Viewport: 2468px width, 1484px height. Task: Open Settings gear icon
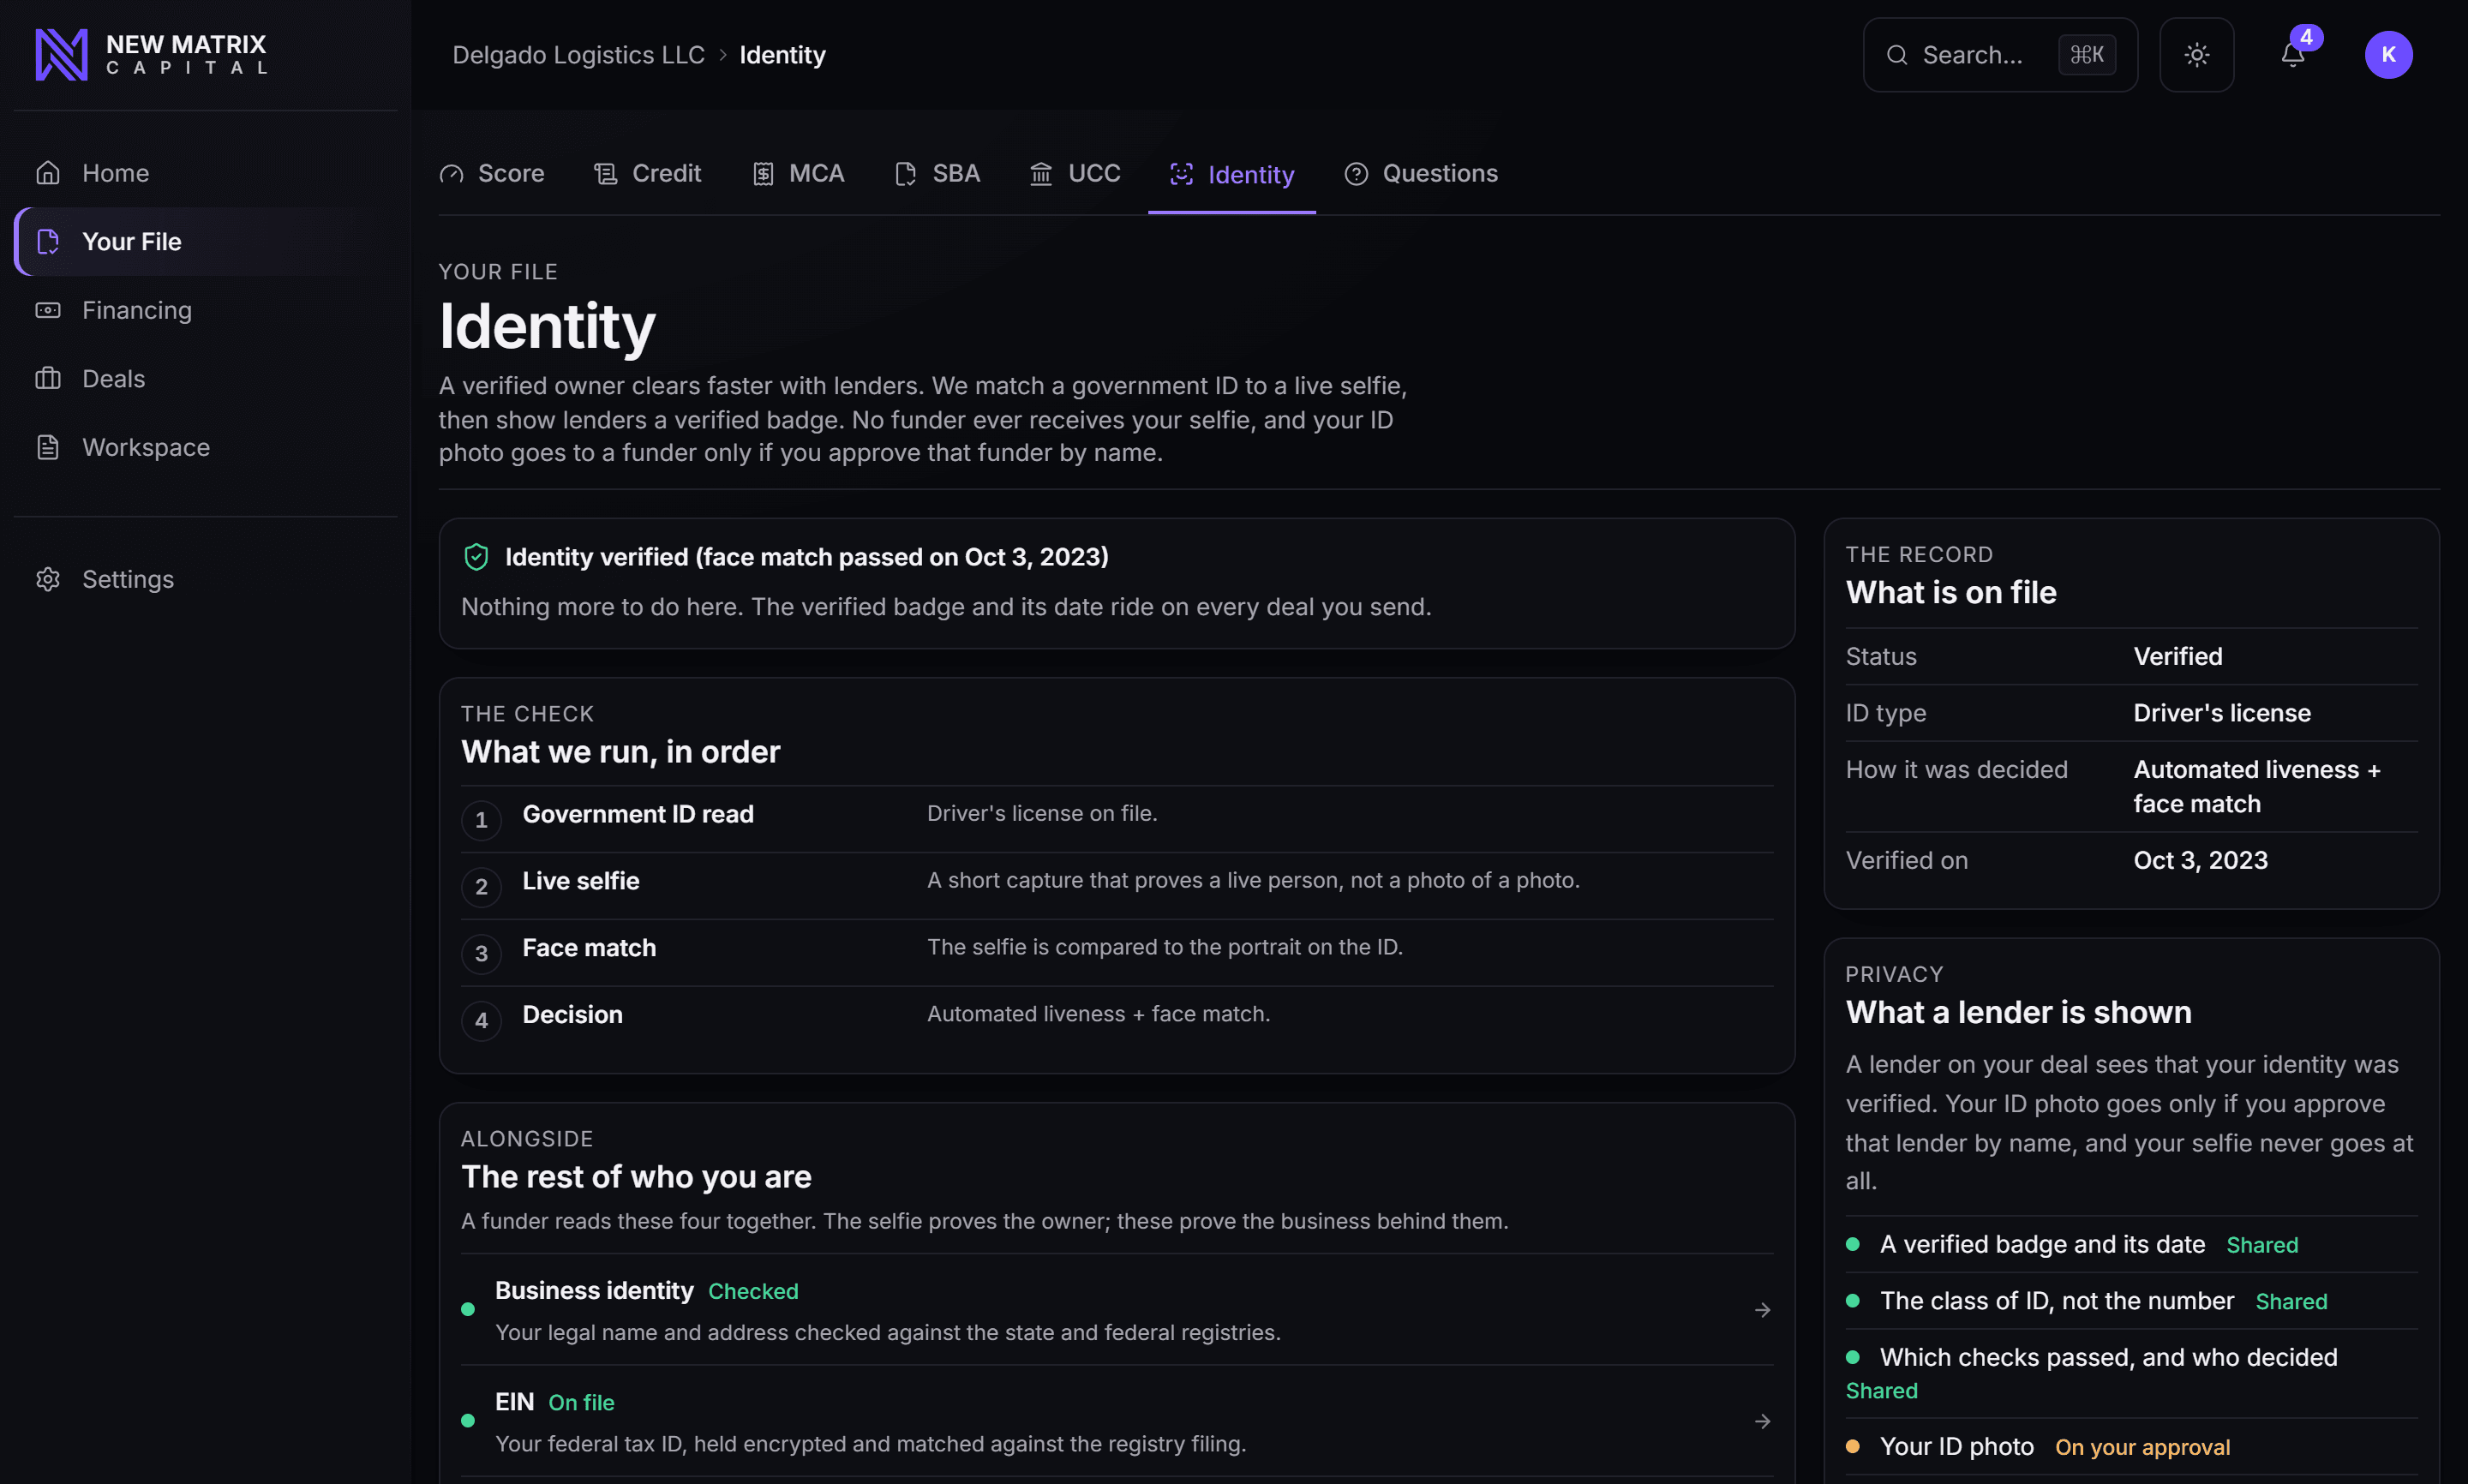click(48, 579)
